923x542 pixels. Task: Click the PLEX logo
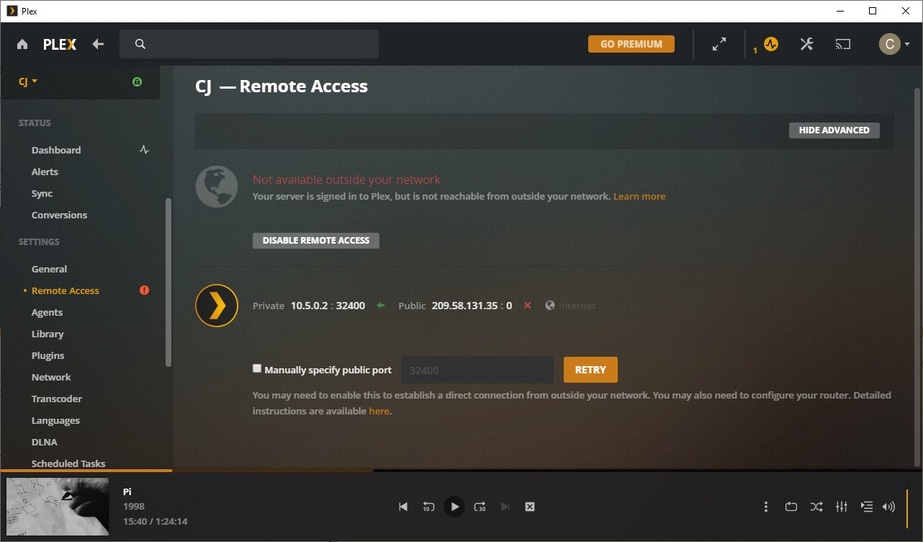(59, 45)
